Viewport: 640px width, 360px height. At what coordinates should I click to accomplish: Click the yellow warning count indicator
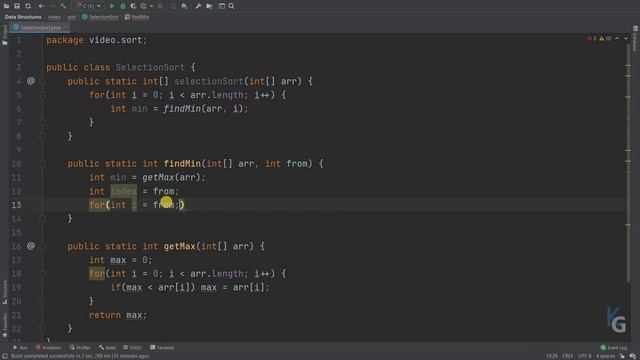pos(605,38)
